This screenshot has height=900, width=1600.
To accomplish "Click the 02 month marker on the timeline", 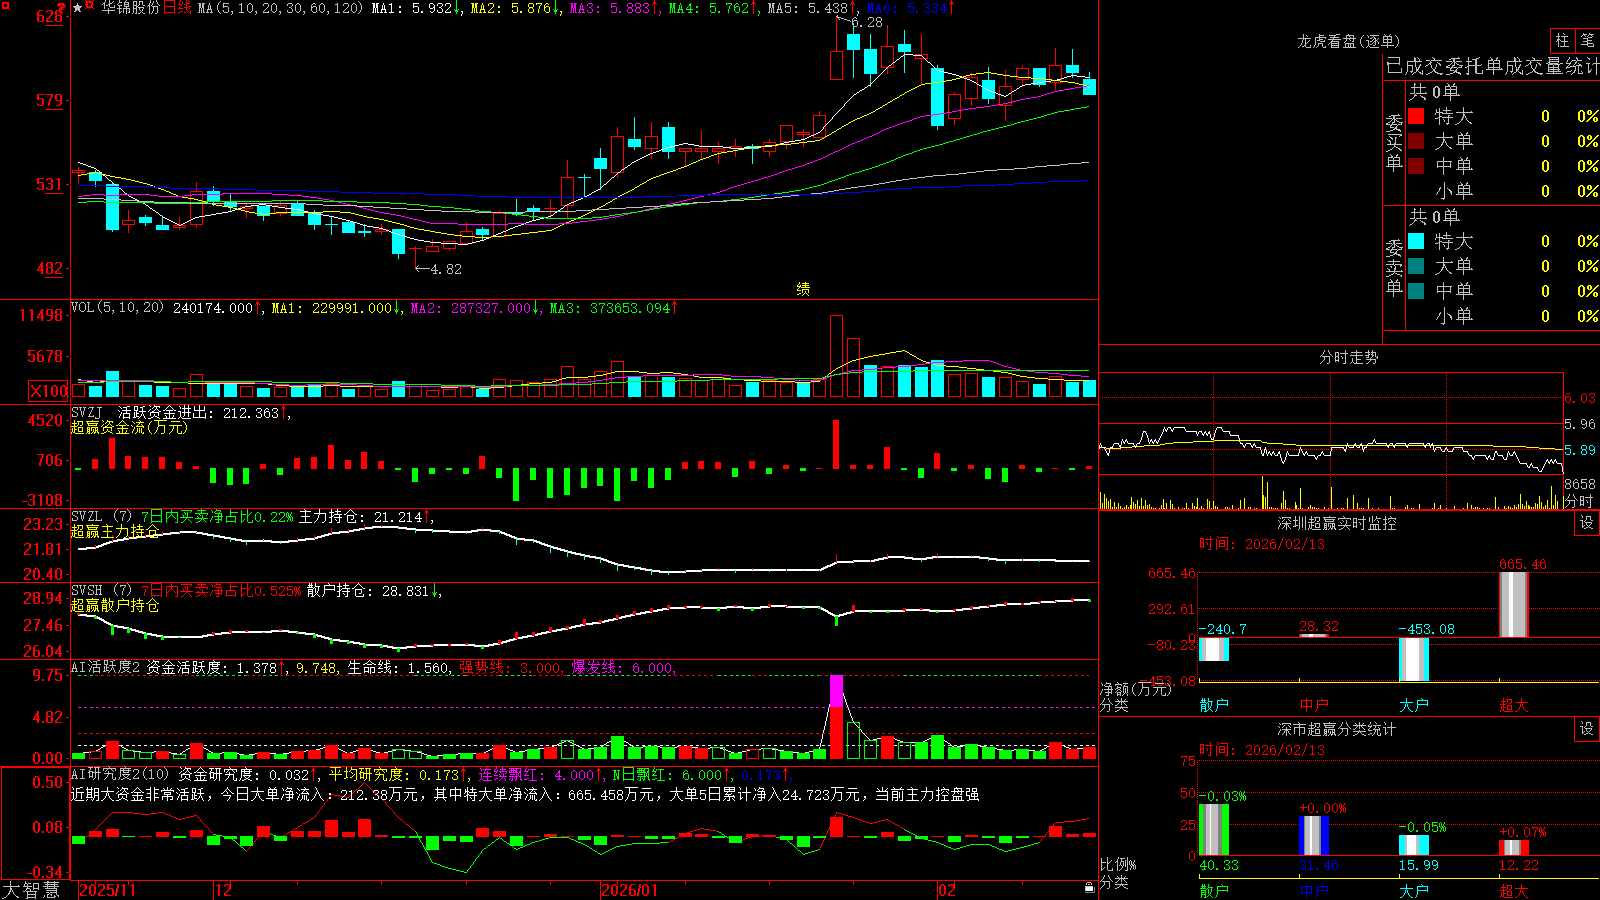I will tap(947, 890).
